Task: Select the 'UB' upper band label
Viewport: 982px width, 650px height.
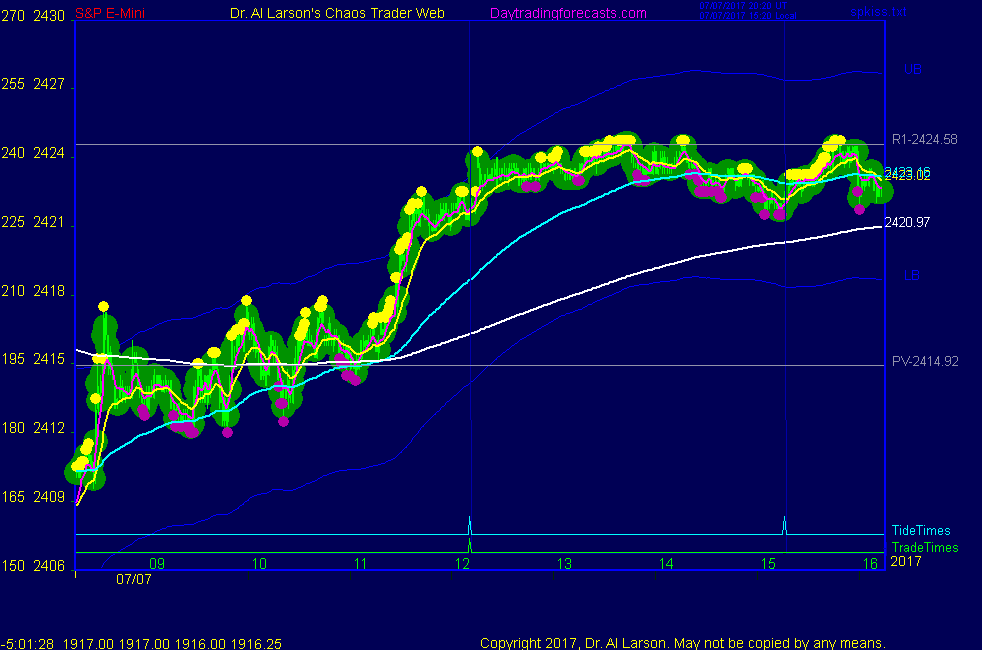Action: [x=912, y=70]
